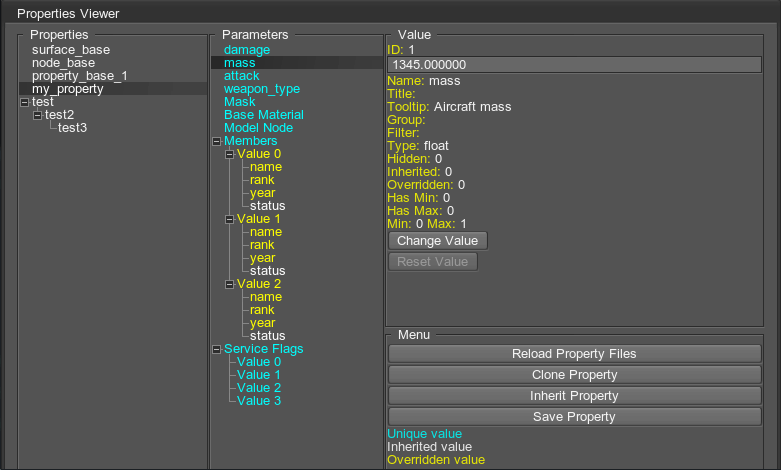The width and height of the screenshot is (781, 470).
Task: Collapse the Service Flags group
Action: [x=216, y=349]
